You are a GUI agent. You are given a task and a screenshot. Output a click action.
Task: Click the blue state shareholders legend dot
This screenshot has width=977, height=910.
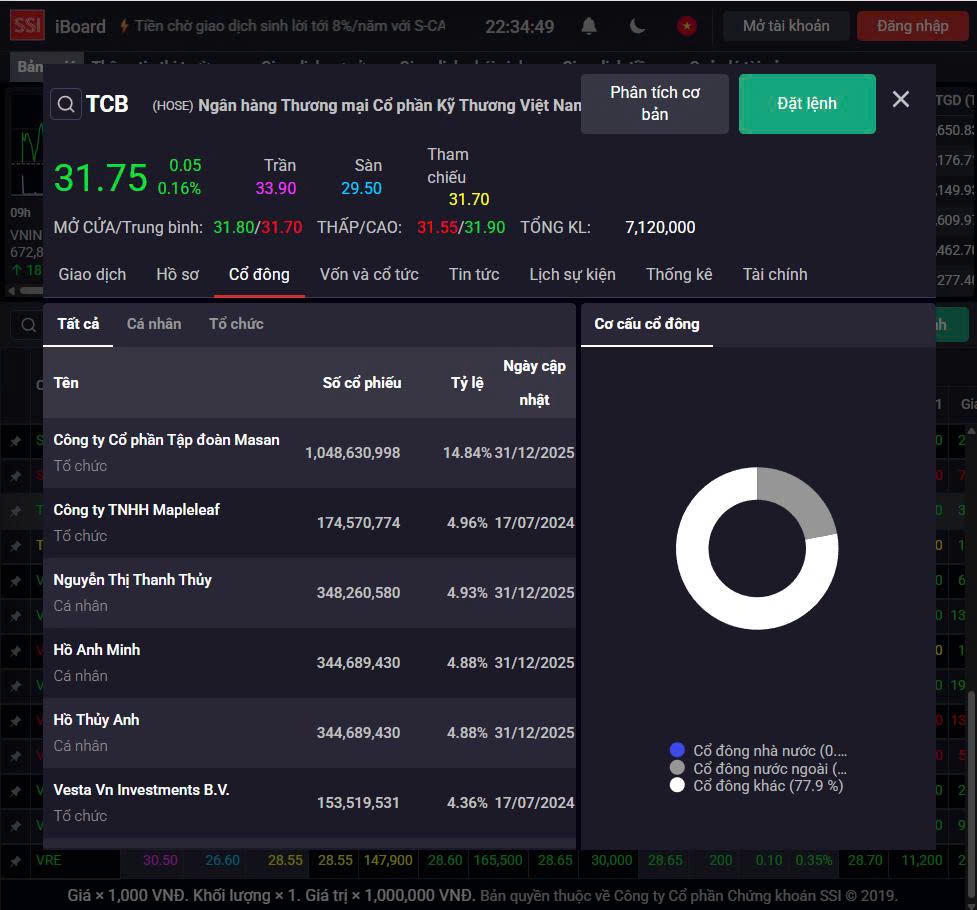pos(677,750)
